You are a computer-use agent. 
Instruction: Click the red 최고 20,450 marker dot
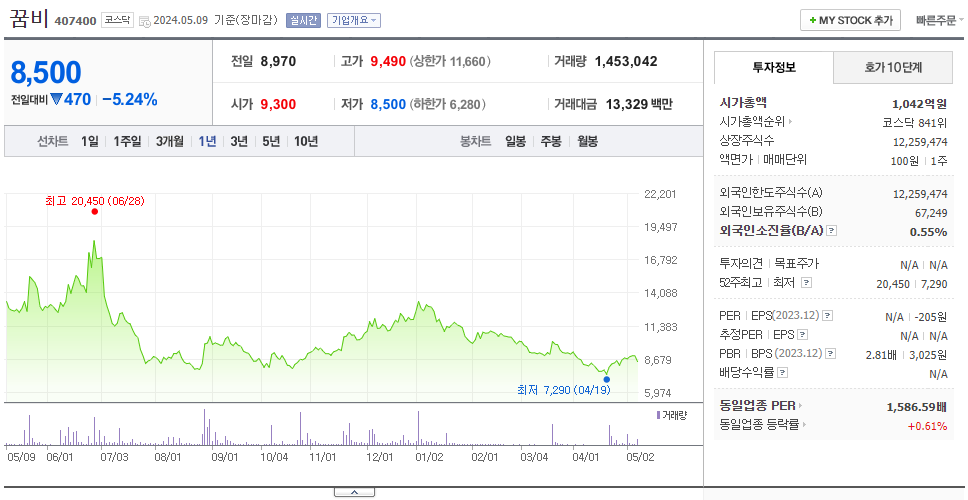click(x=94, y=212)
